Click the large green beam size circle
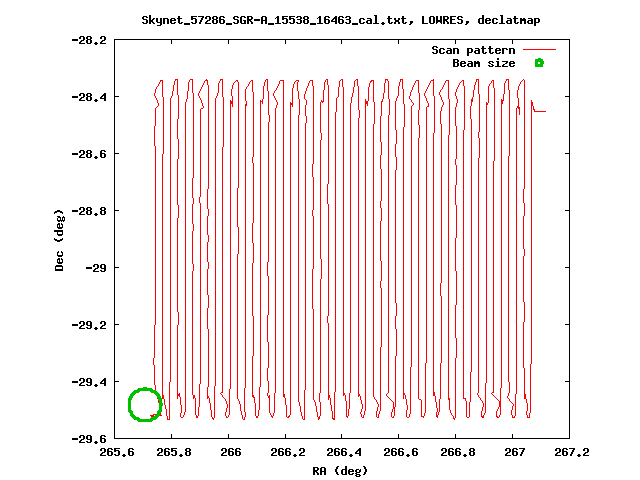This screenshot has height=480, width=640. pyautogui.click(x=145, y=404)
